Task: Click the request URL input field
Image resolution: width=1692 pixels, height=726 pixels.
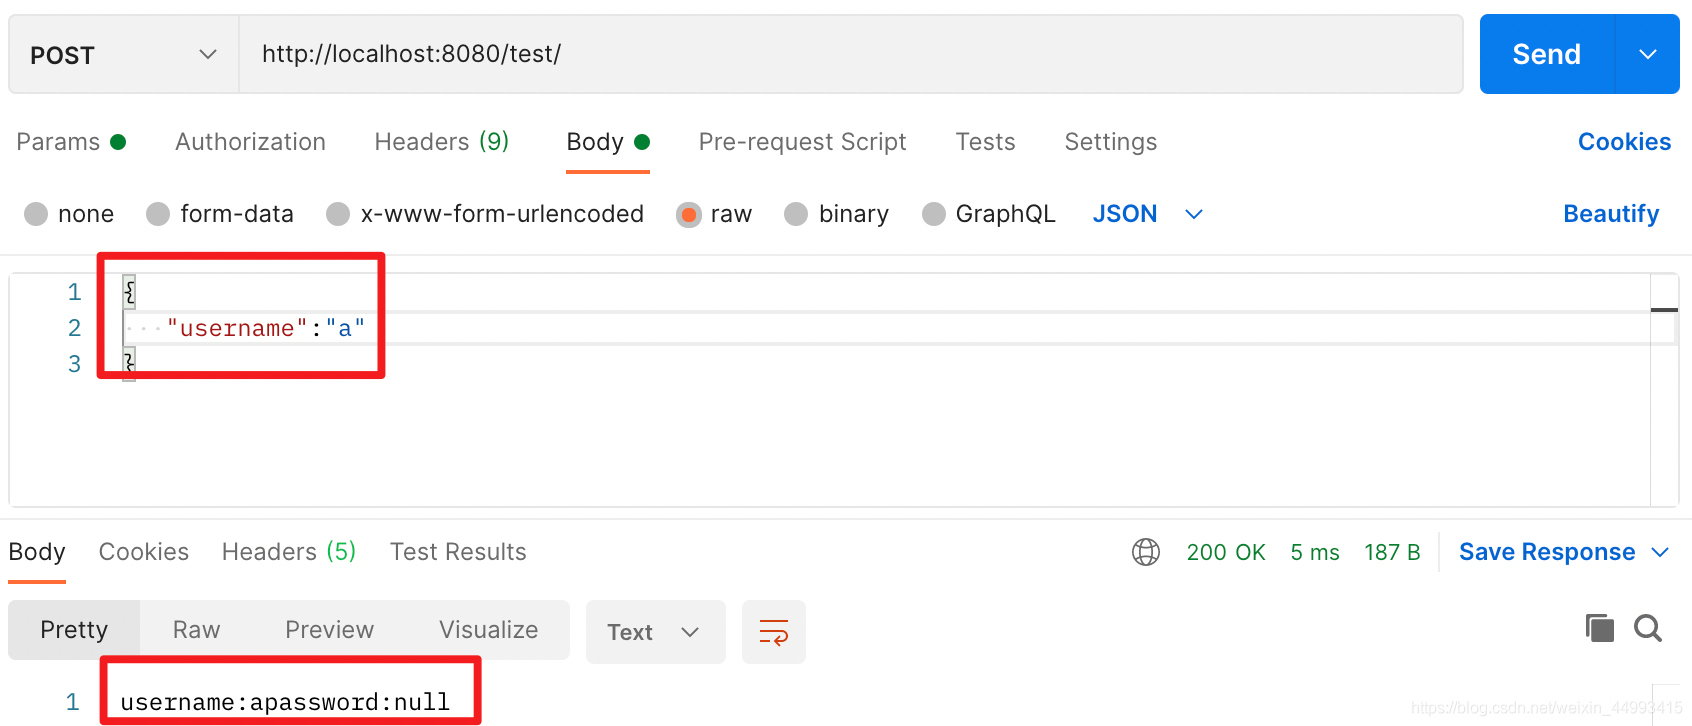Action: click(850, 54)
